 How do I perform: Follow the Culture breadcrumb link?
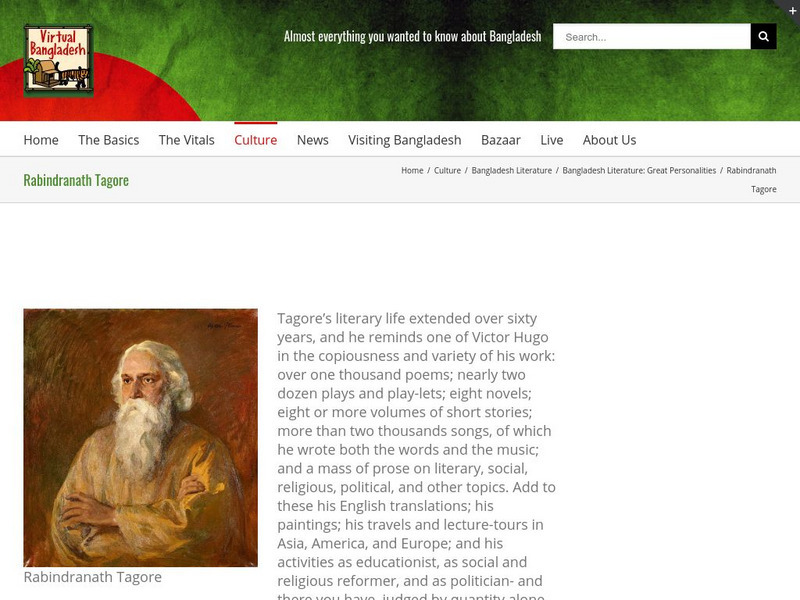[x=447, y=170]
